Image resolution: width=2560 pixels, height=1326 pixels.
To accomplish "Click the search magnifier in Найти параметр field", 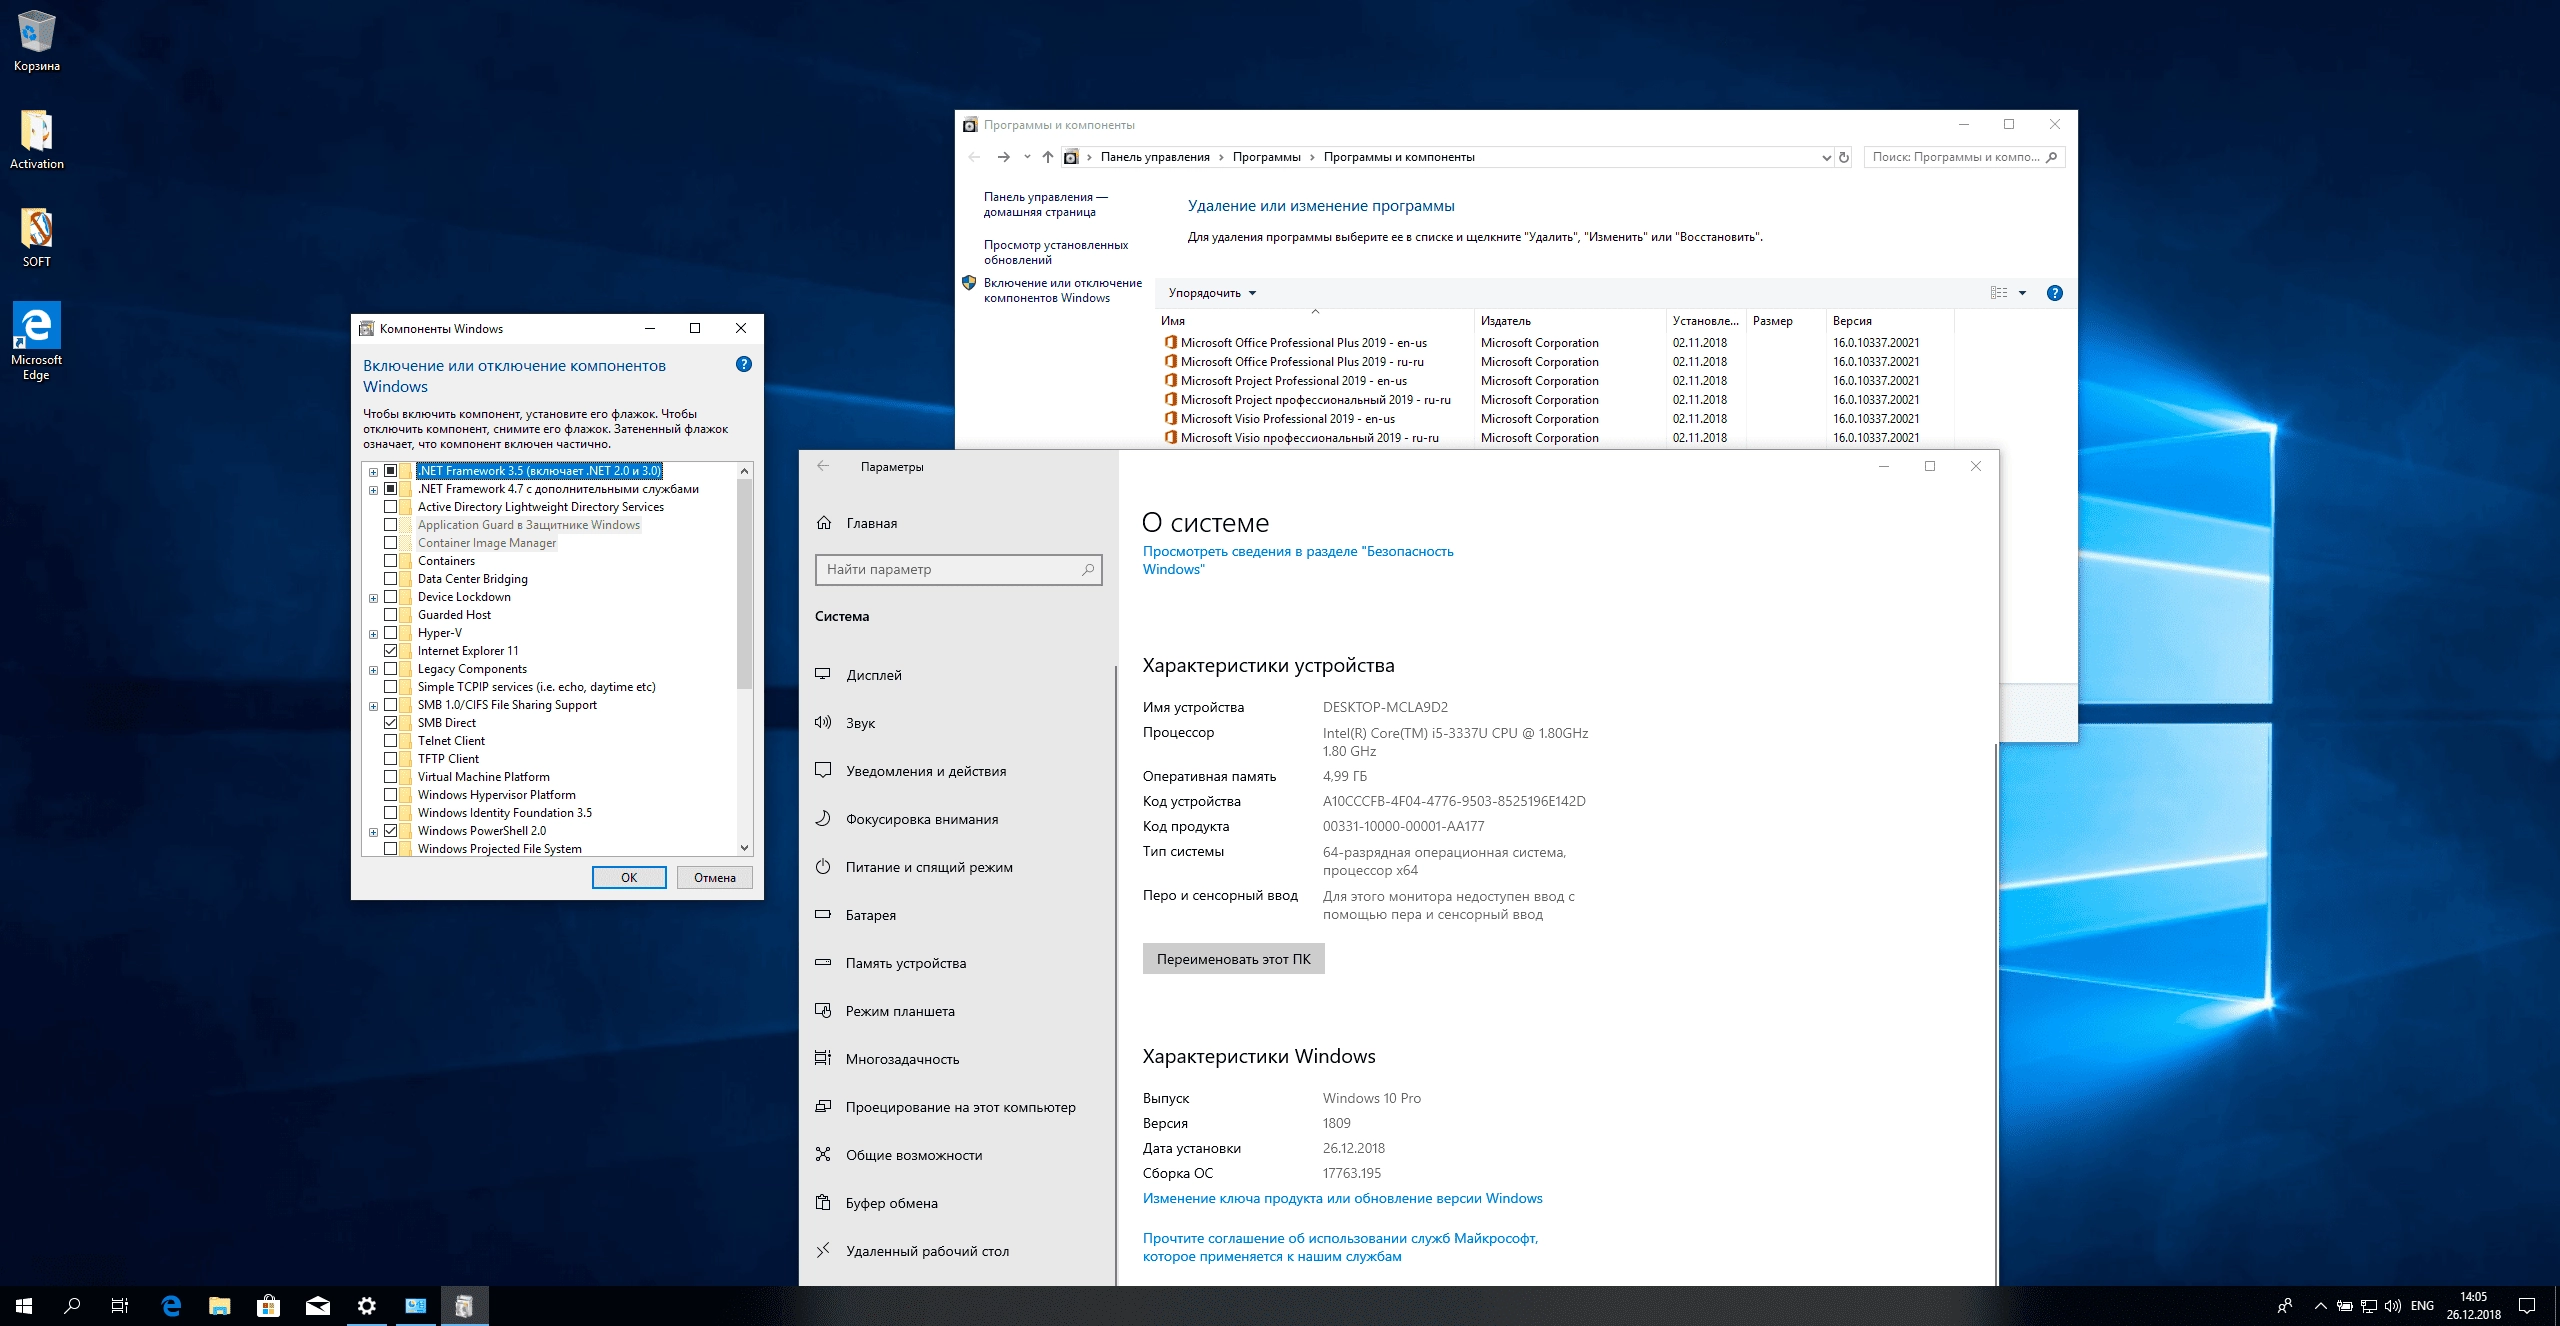I will tap(1088, 569).
